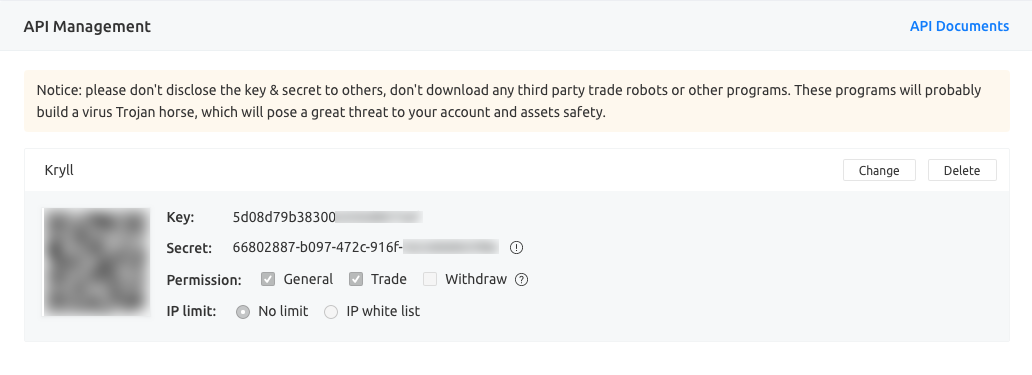Click the Permission: field label
This screenshot has width=1032, height=375.
click(204, 280)
